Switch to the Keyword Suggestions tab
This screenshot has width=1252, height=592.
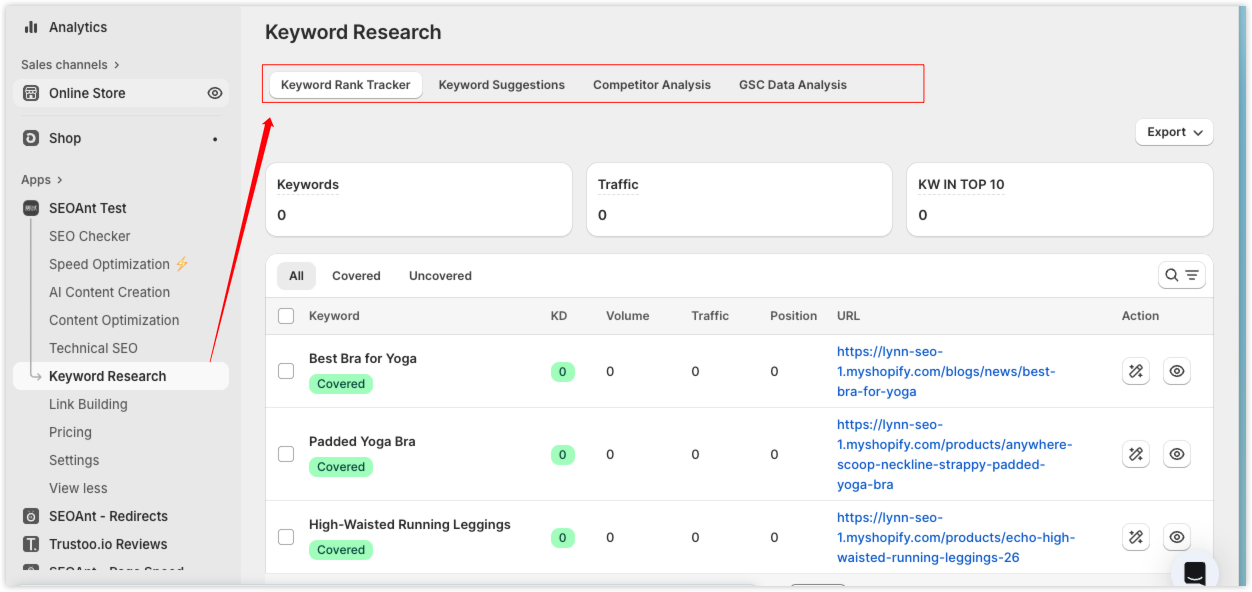[501, 85]
